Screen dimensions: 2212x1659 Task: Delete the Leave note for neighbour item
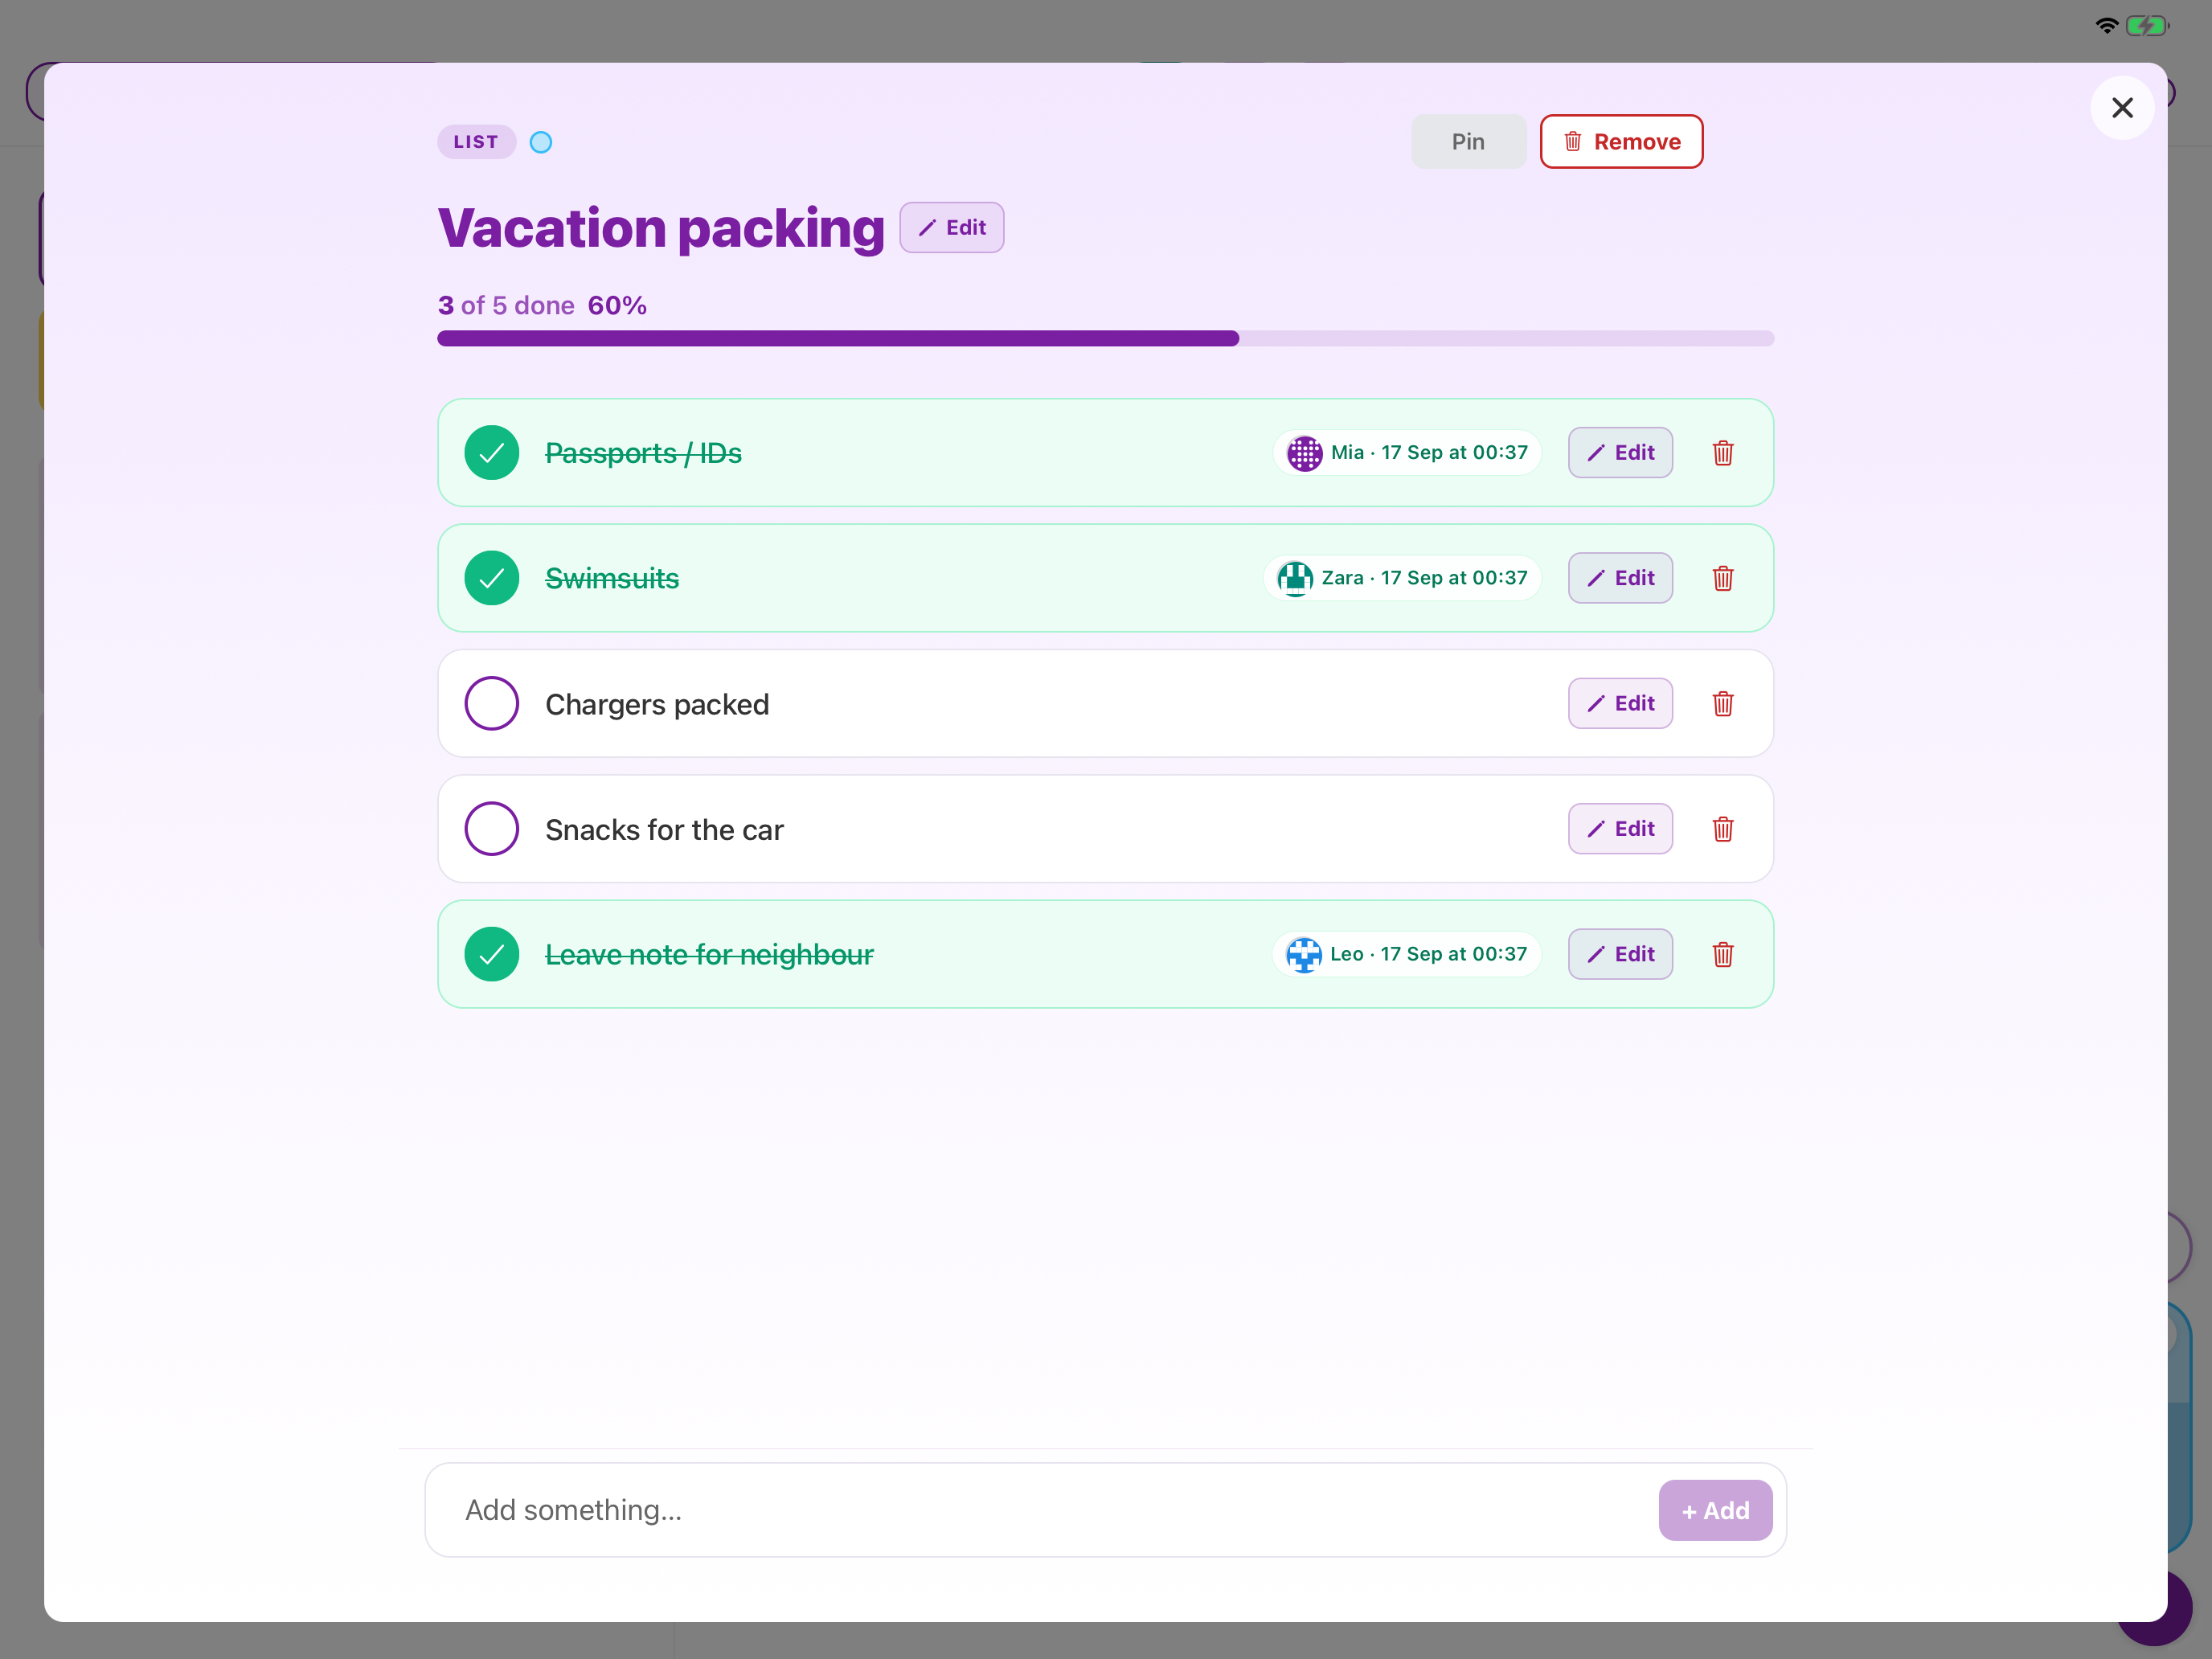tap(1722, 955)
